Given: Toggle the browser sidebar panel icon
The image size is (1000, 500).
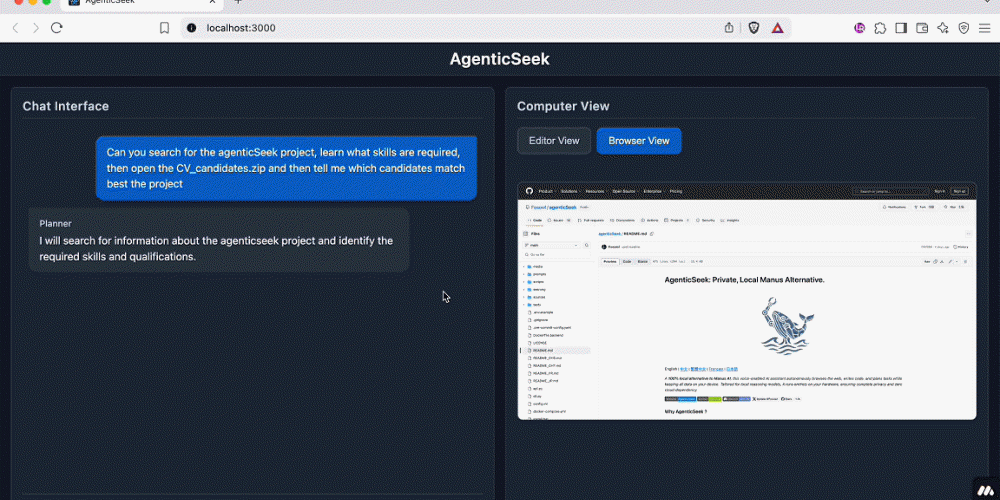Looking at the screenshot, I should pos(901,28).
